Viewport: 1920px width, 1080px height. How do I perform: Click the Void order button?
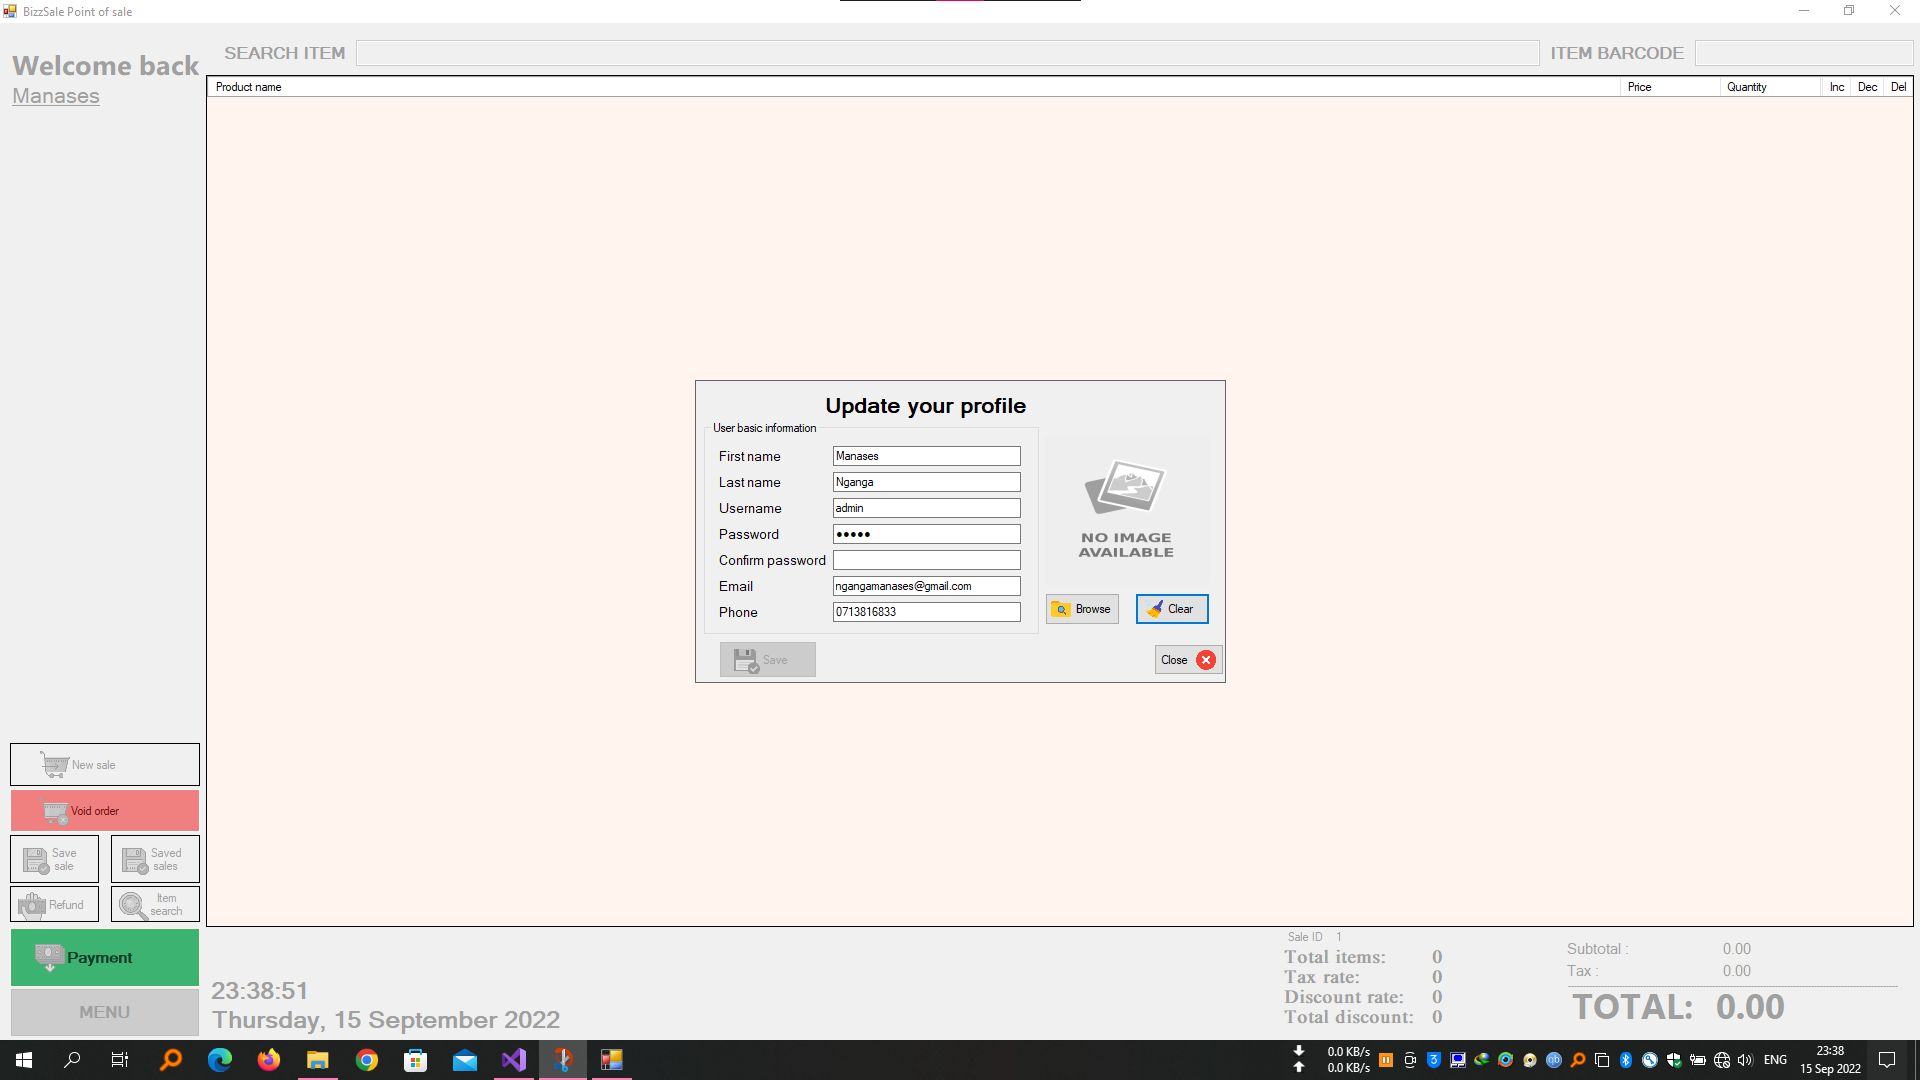[105, 811]
